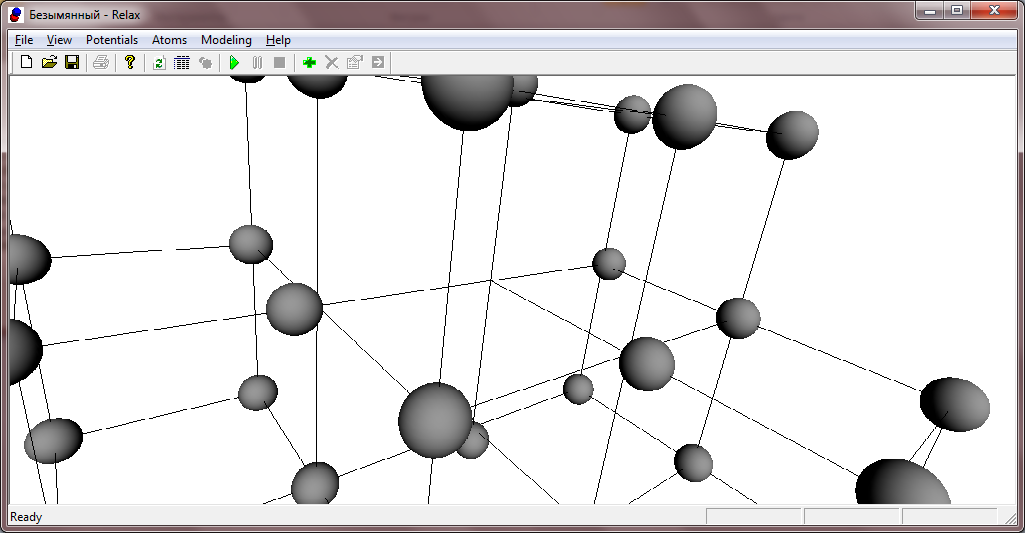This screenshot has height=533, width=1025.
Task: Add an atom with the green plus icon
Action: [x=309, y=62]
